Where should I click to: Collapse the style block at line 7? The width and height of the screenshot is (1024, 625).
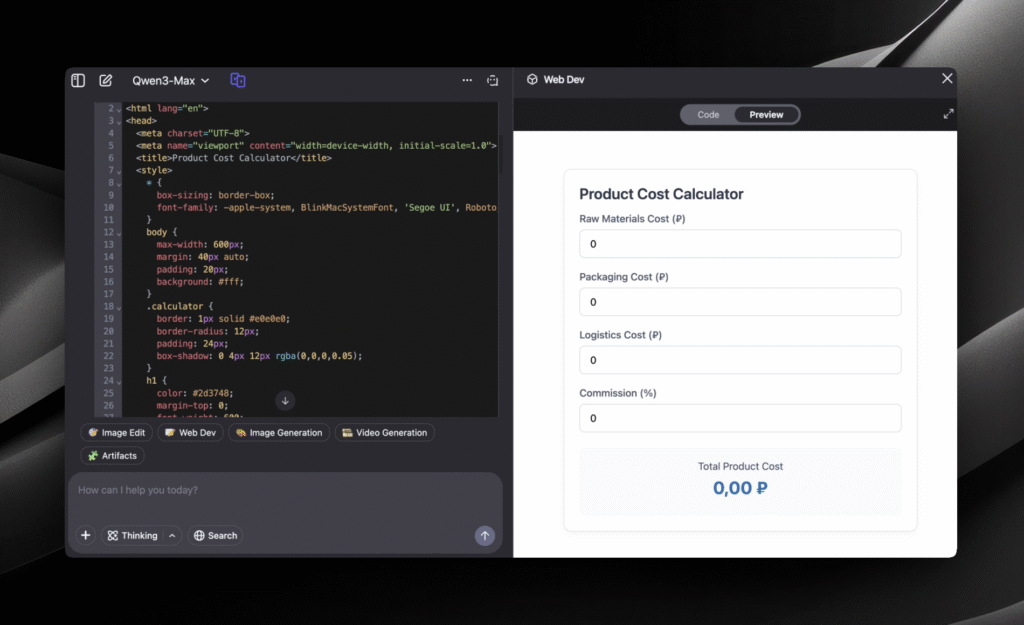coord(119,171)
